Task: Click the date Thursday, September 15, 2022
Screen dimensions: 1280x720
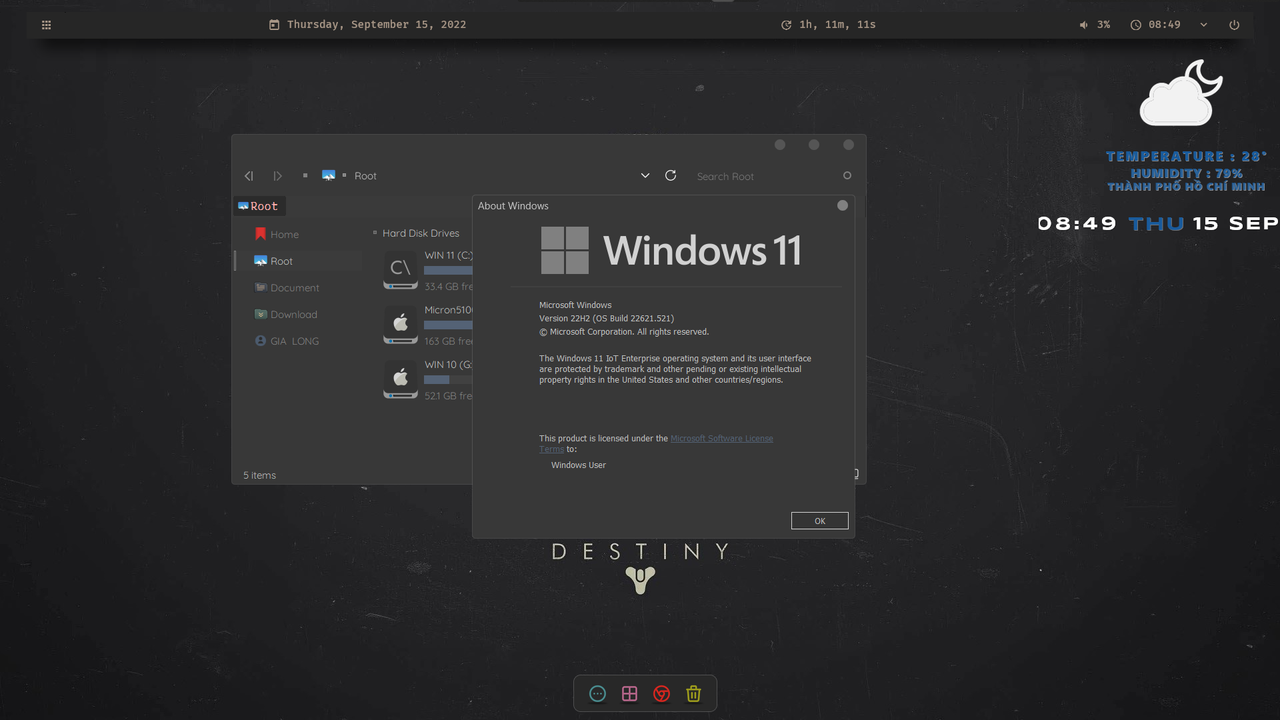Action: (x=377, y=25)
